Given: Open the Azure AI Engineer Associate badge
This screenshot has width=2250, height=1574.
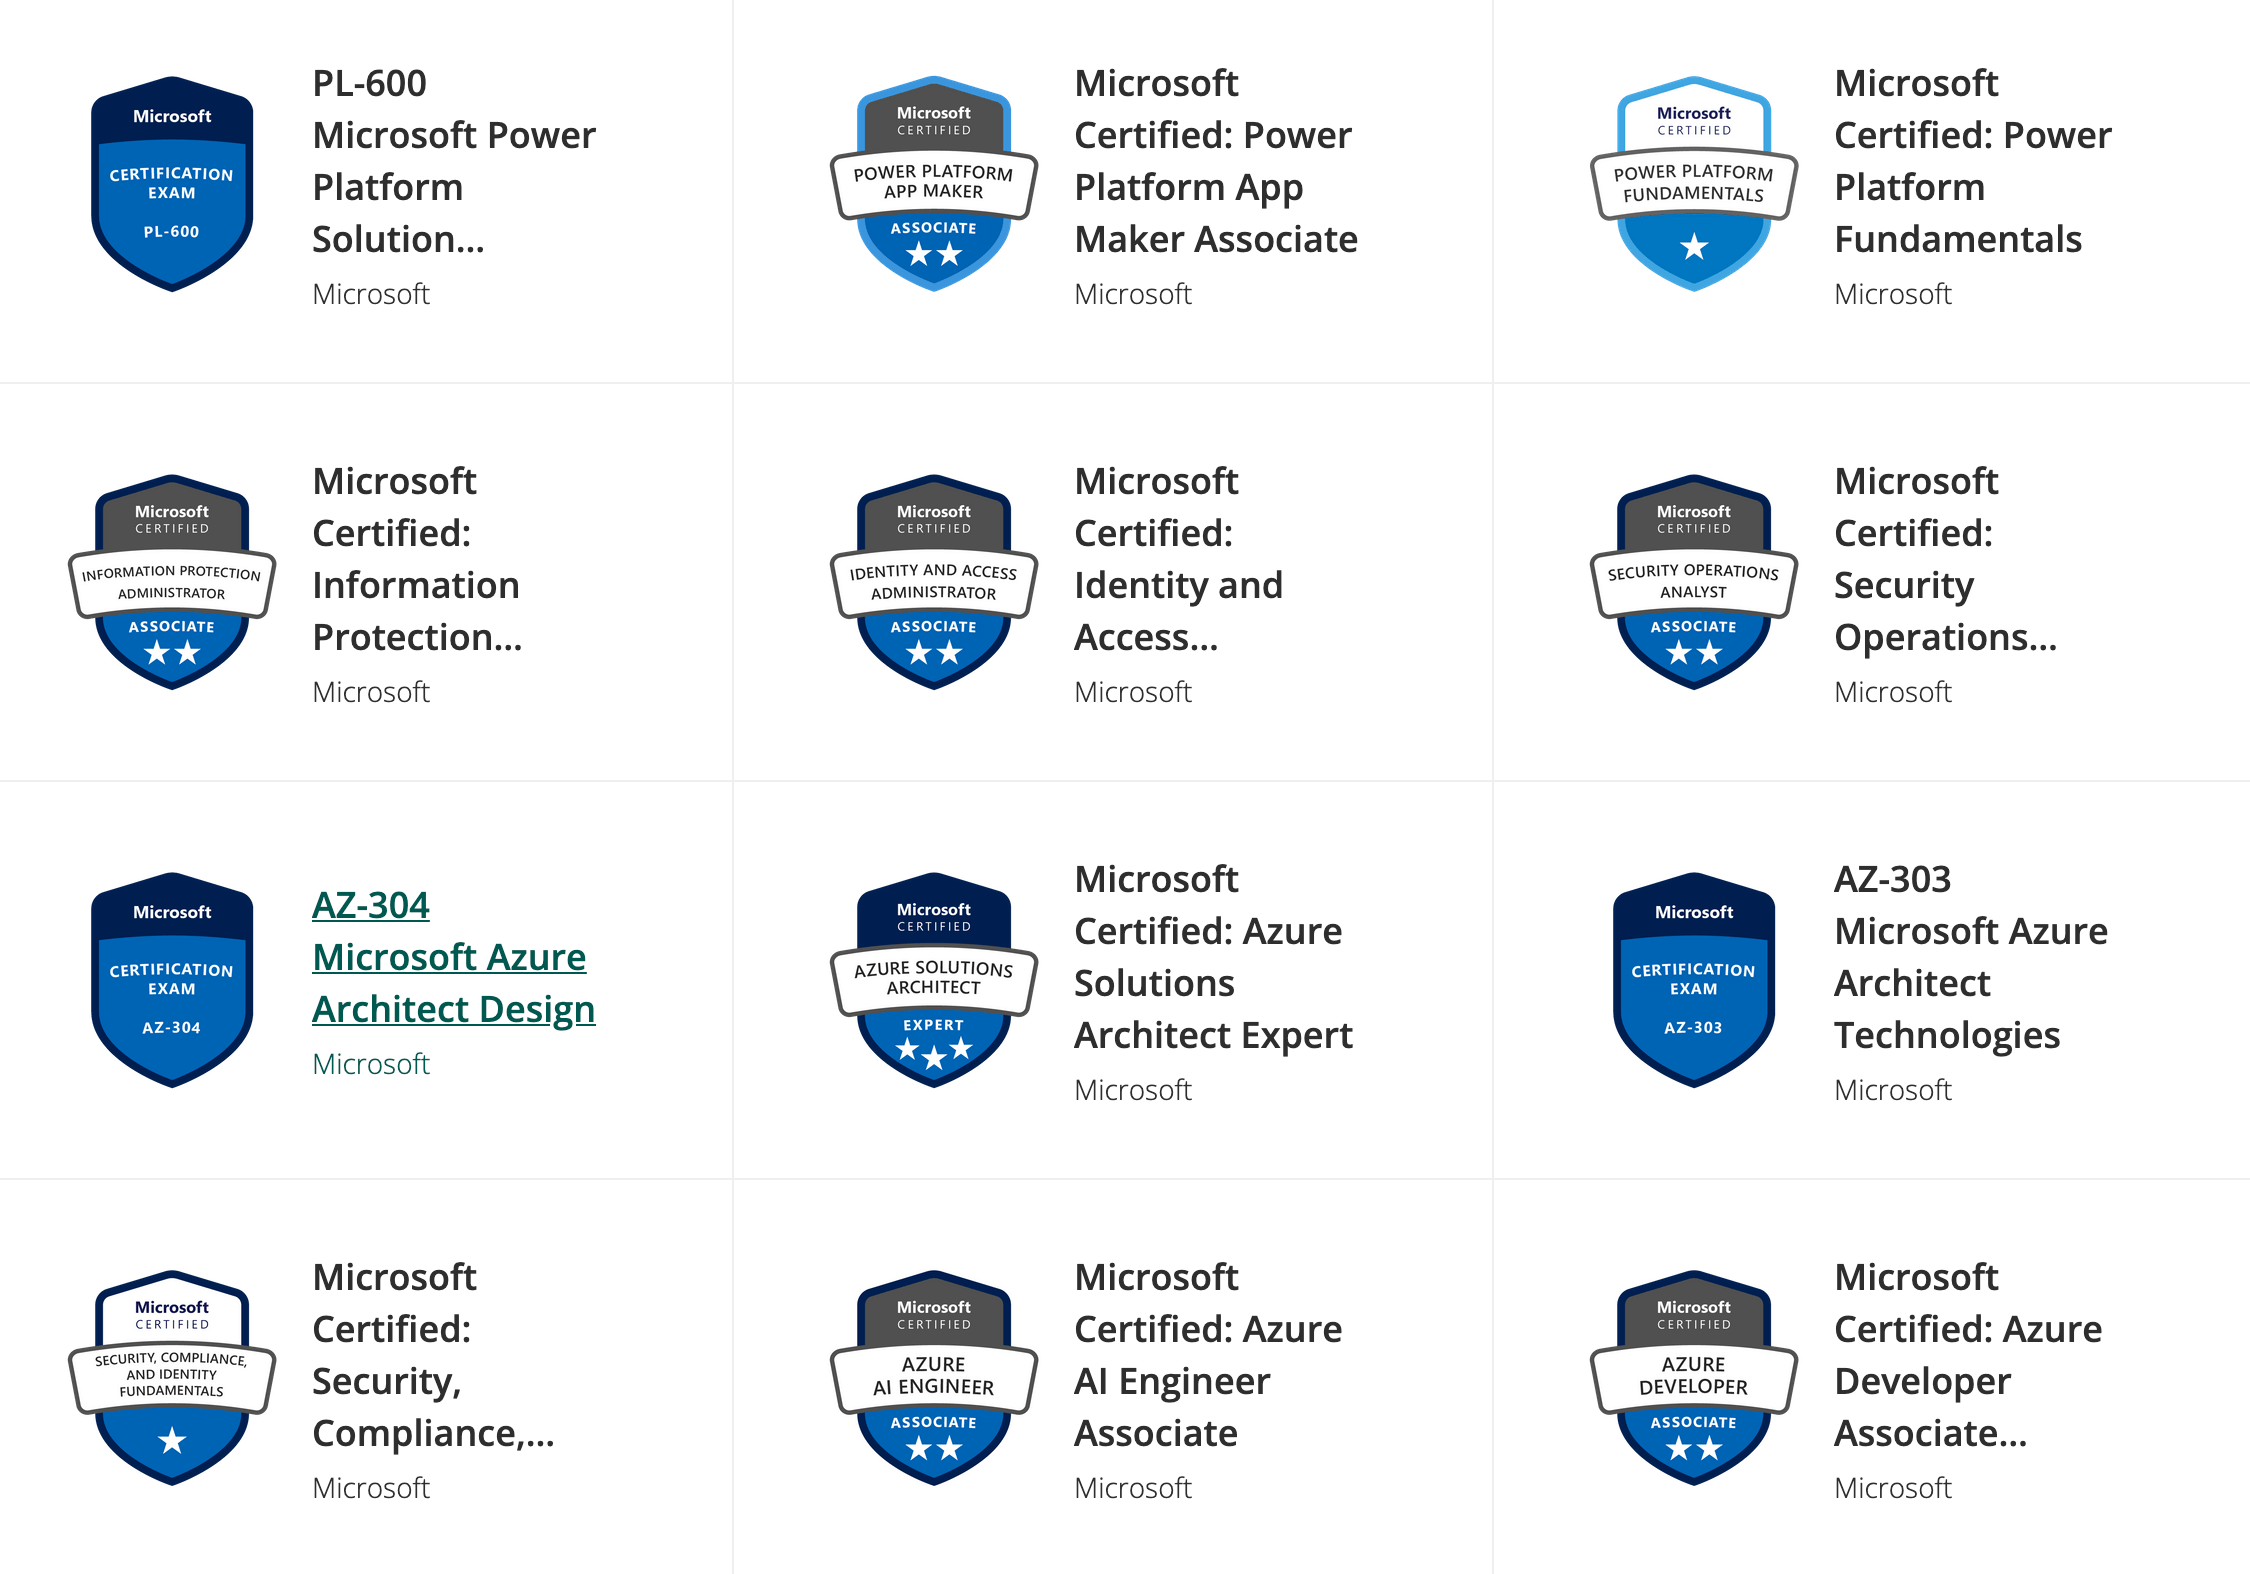Looking at the screenshot, I should tap(934, 1378).
